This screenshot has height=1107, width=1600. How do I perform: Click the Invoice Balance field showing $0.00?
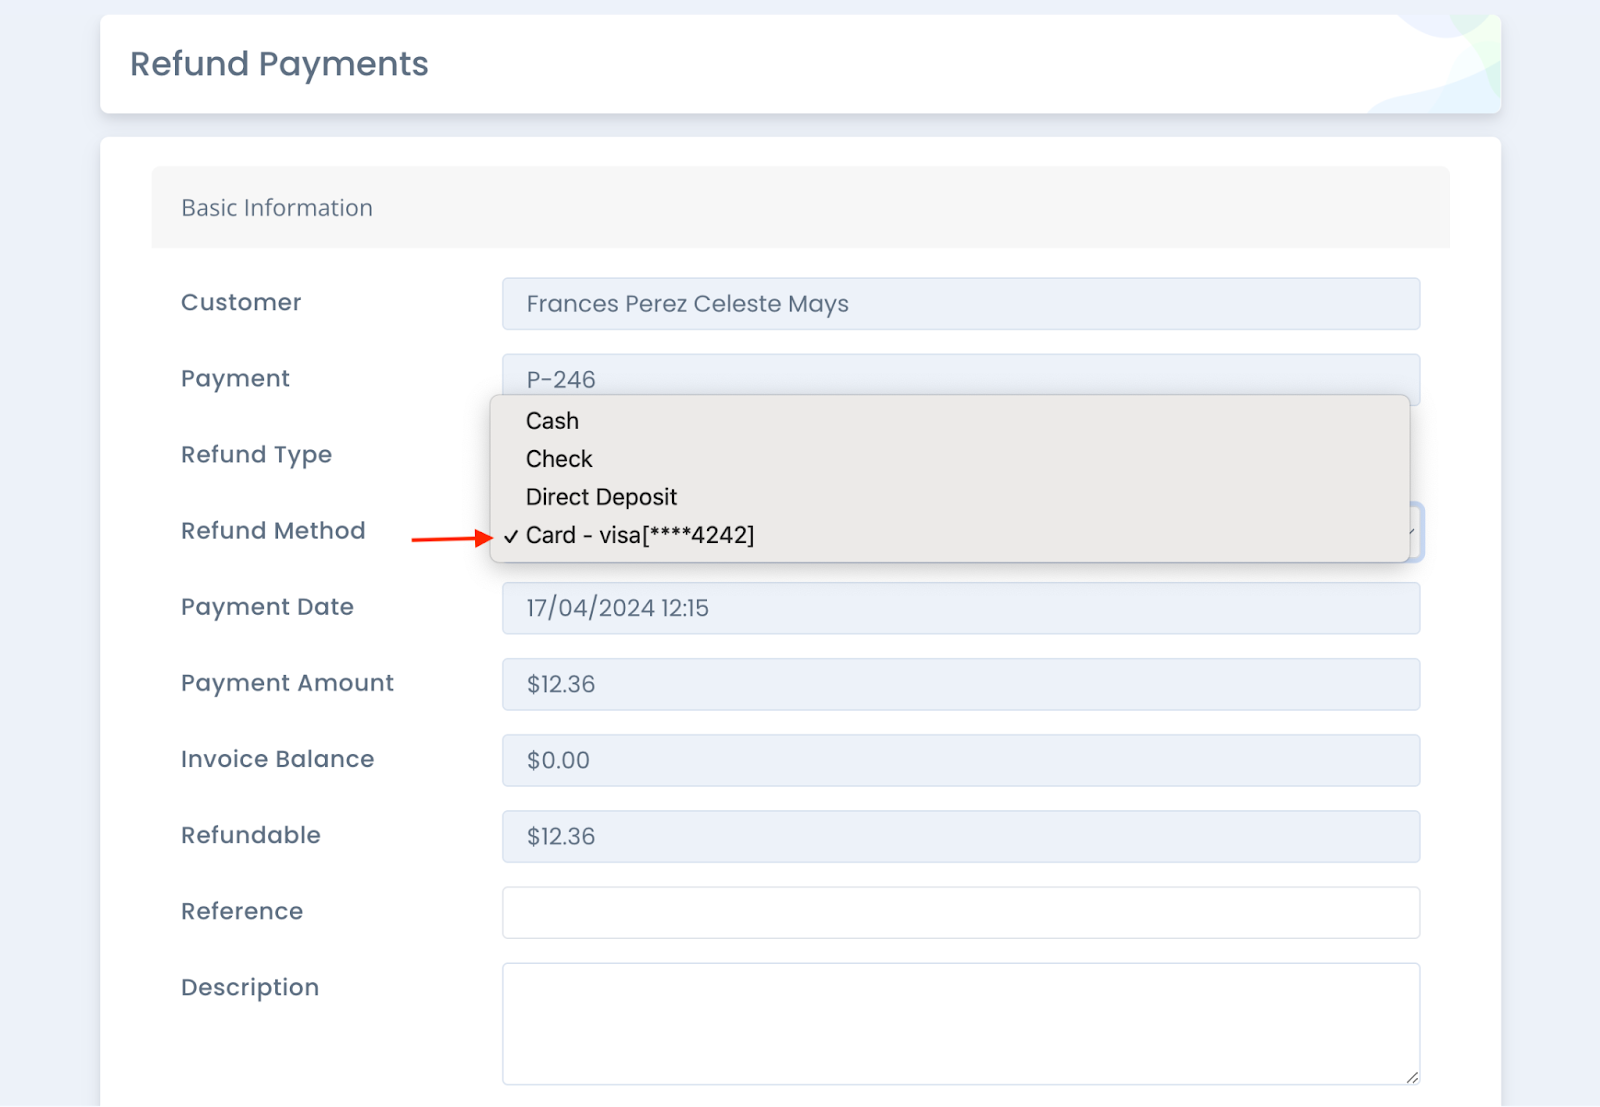961,760
